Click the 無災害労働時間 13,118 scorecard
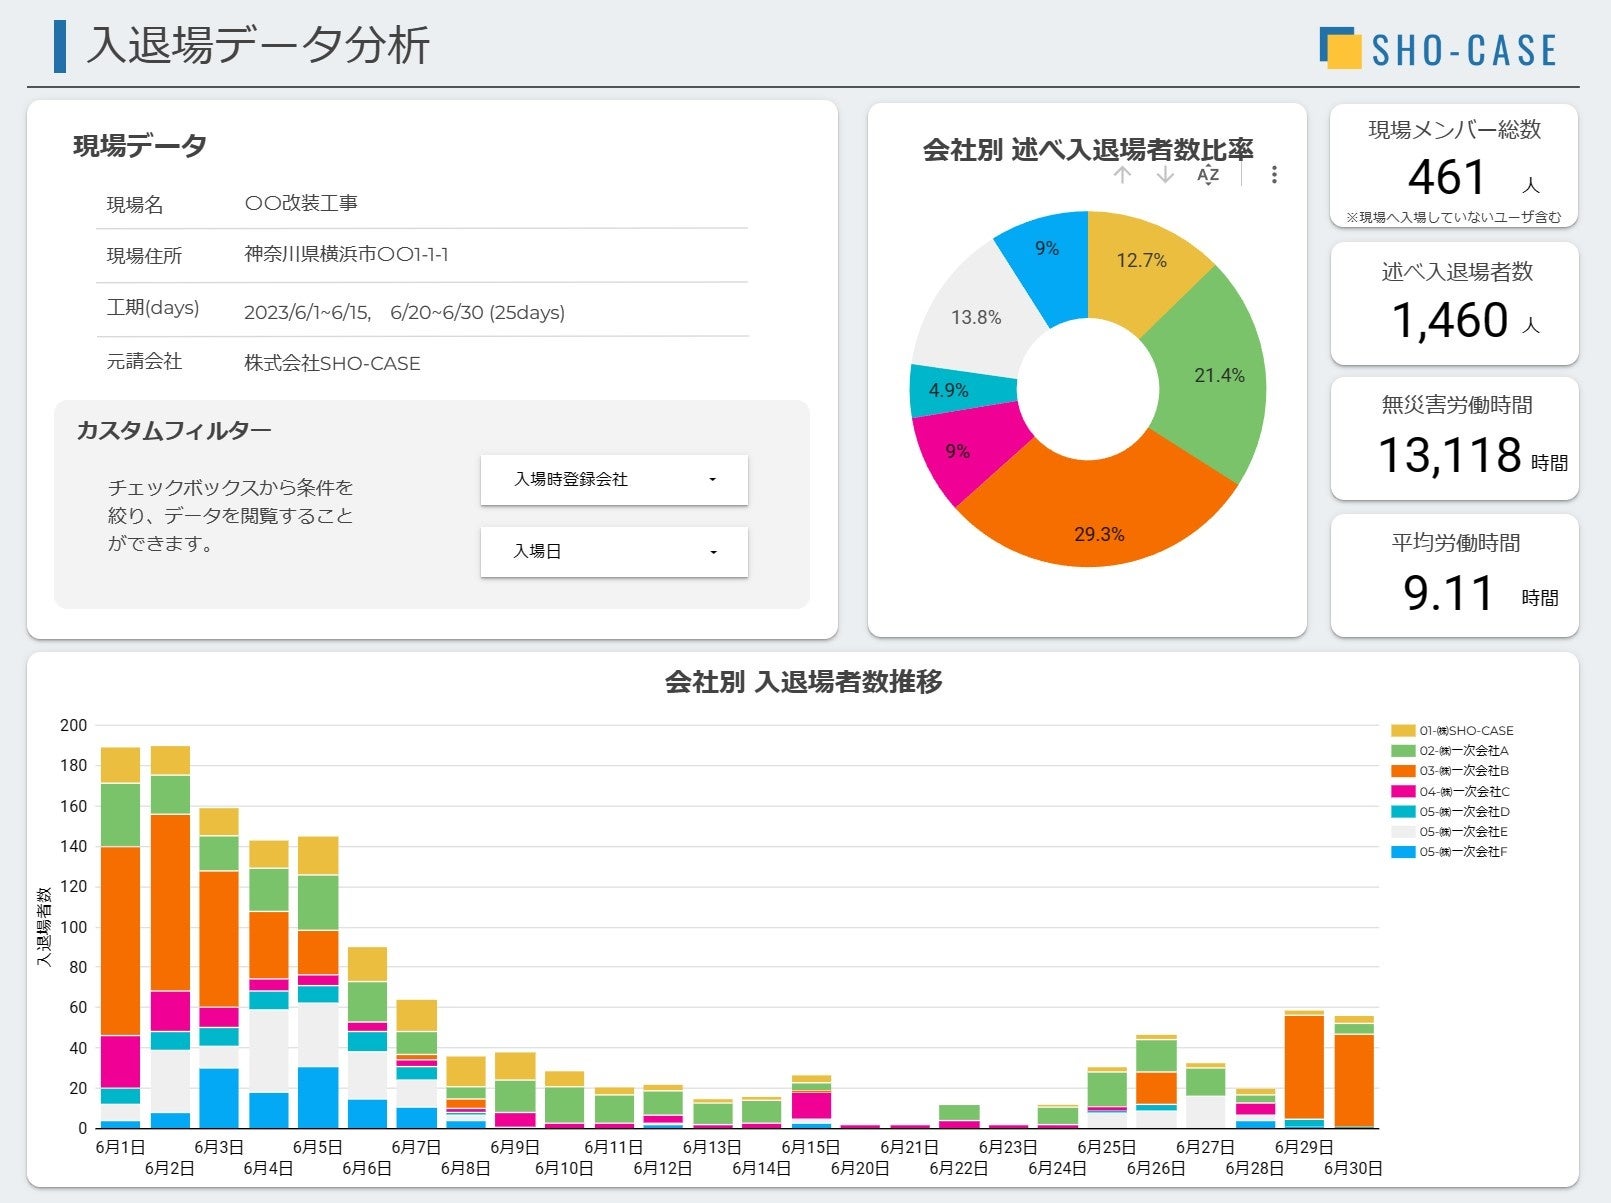Viewport: 1611px width, 1203px height. point(1454,438)
